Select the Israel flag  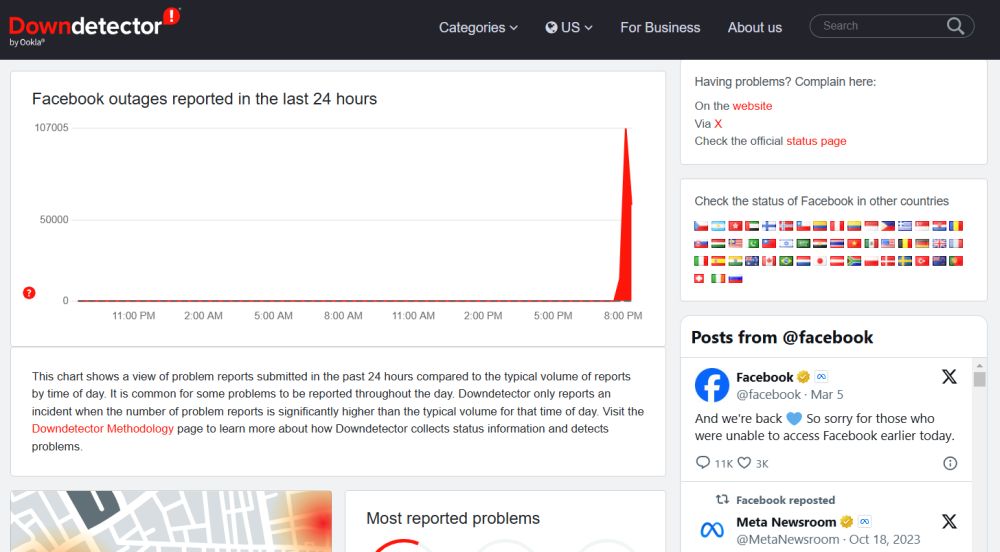(786, 243)
